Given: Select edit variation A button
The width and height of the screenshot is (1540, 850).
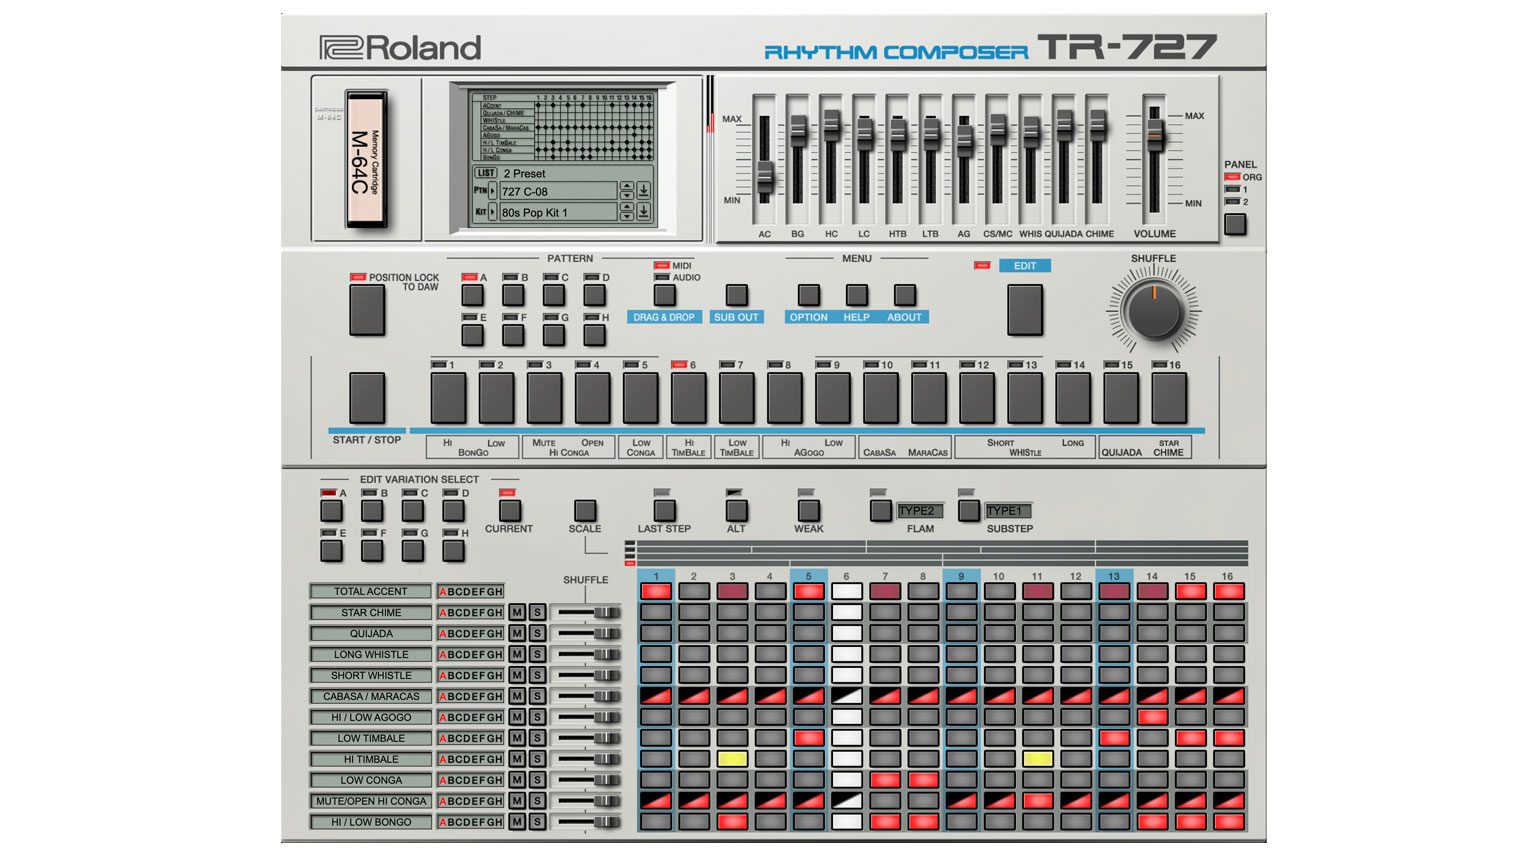Looking at the screenshot, I should tap(331, 511).
